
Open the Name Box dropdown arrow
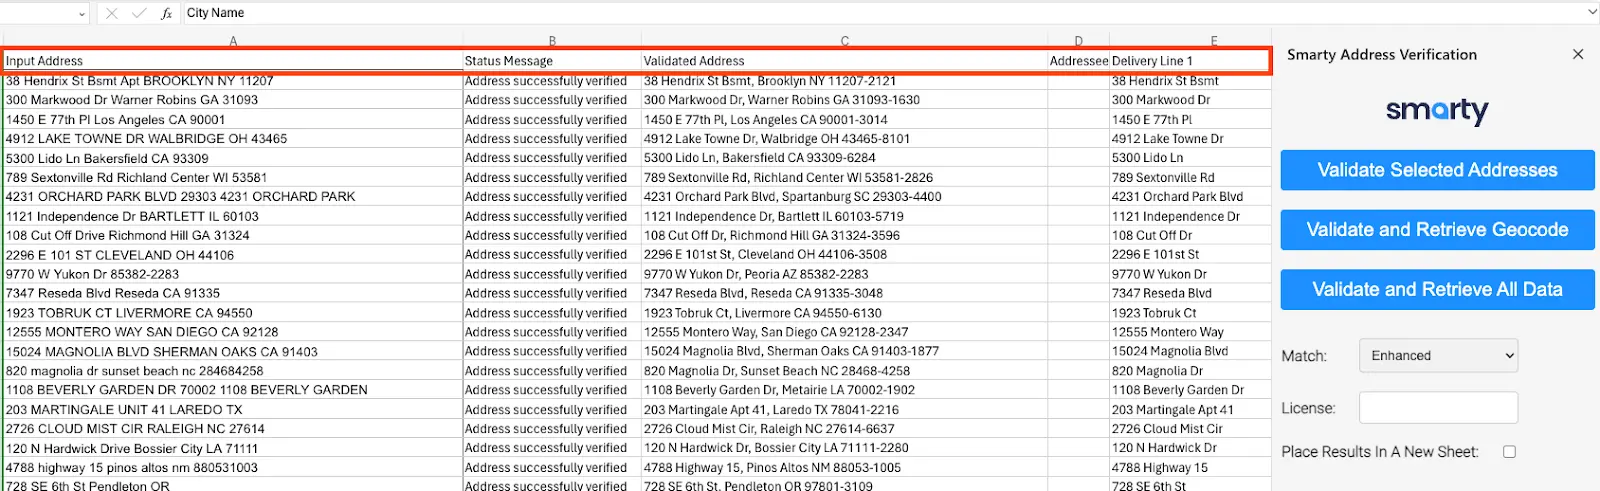tap(82, 14)
